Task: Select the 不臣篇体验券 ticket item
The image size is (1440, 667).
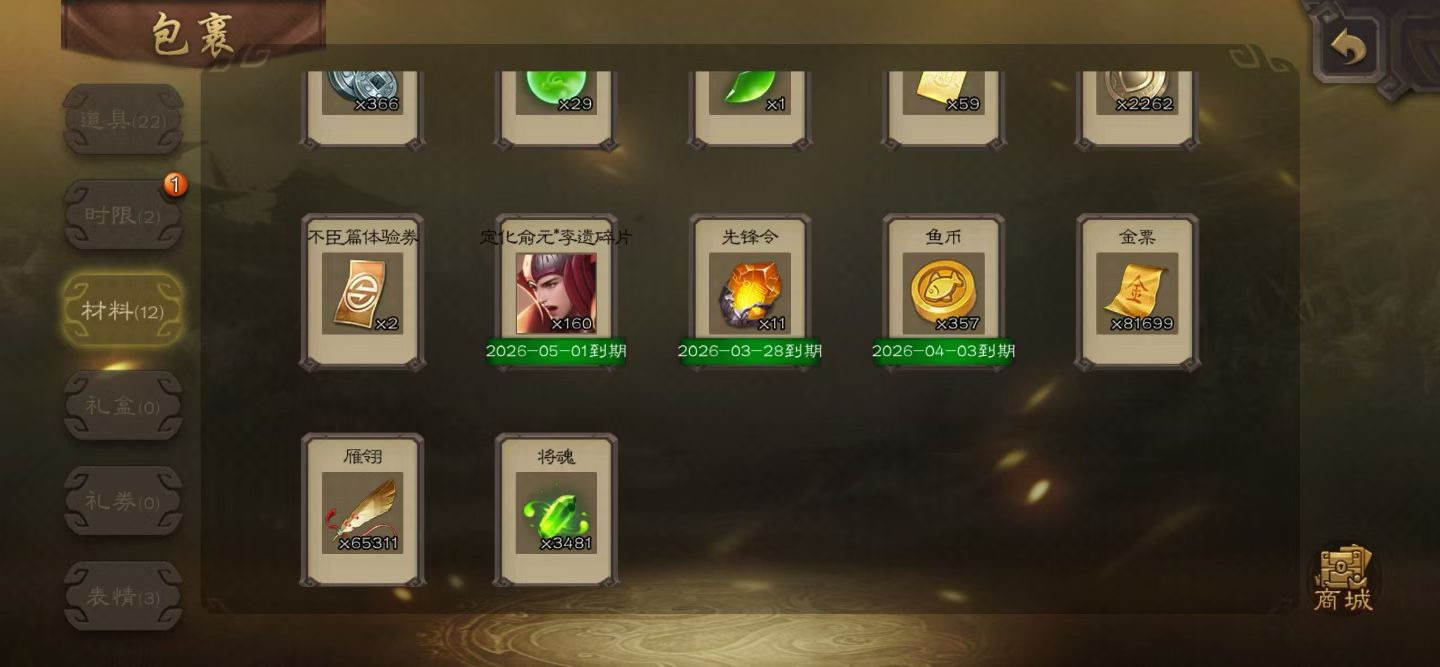Action: pos(362,292)
